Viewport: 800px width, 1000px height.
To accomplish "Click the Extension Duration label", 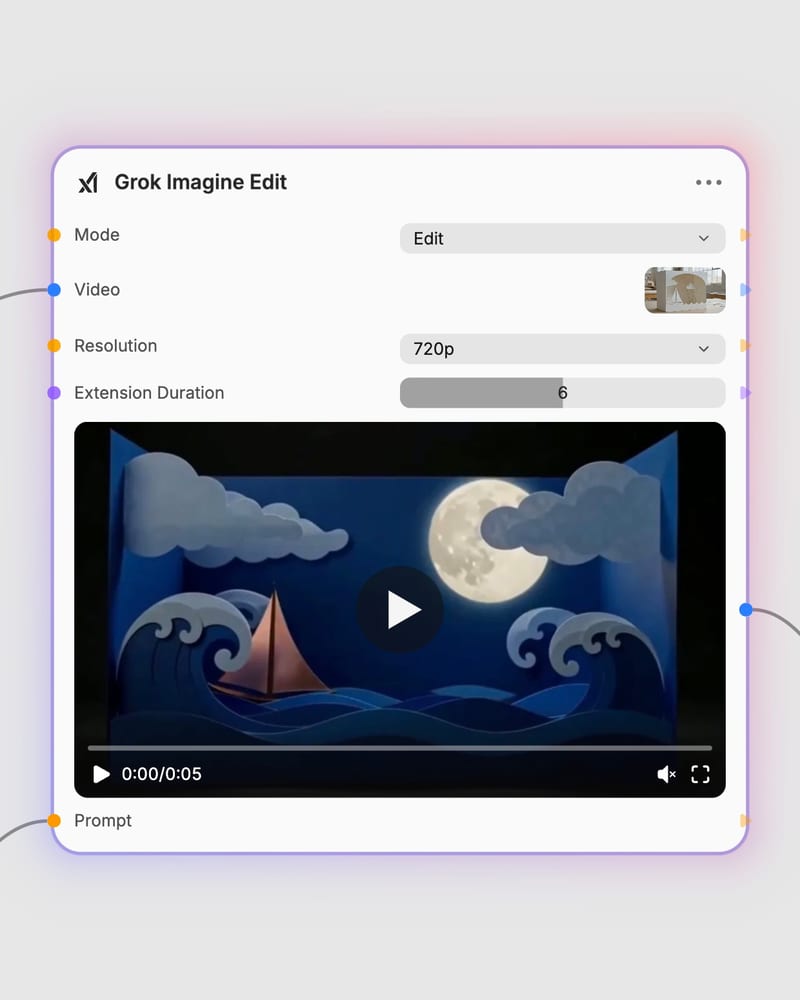I will coord(149,393).
